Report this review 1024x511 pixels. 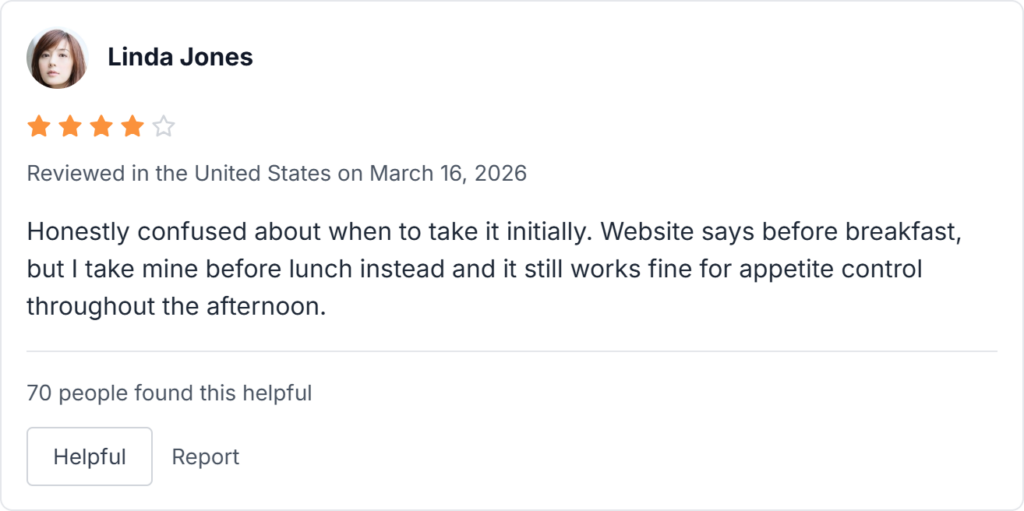click(x=205, y=457)
